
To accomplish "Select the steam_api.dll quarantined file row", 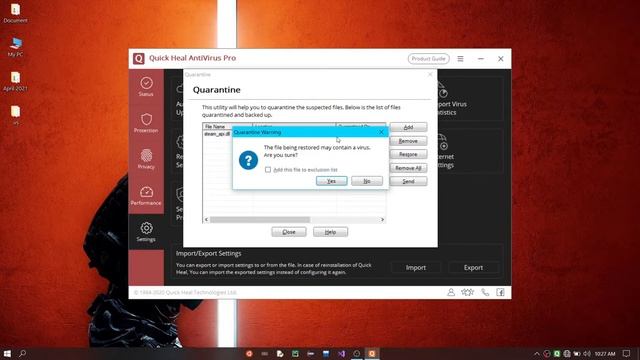I will point(218,134).
